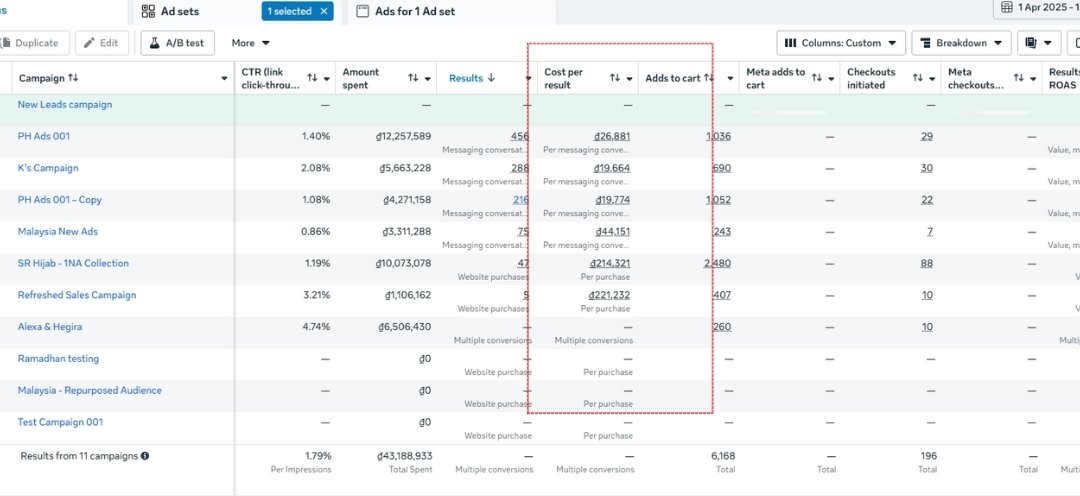This screenshot has width=1080, height=496.
Task: Sort by the Campaign column arrows
Action: 74,78
